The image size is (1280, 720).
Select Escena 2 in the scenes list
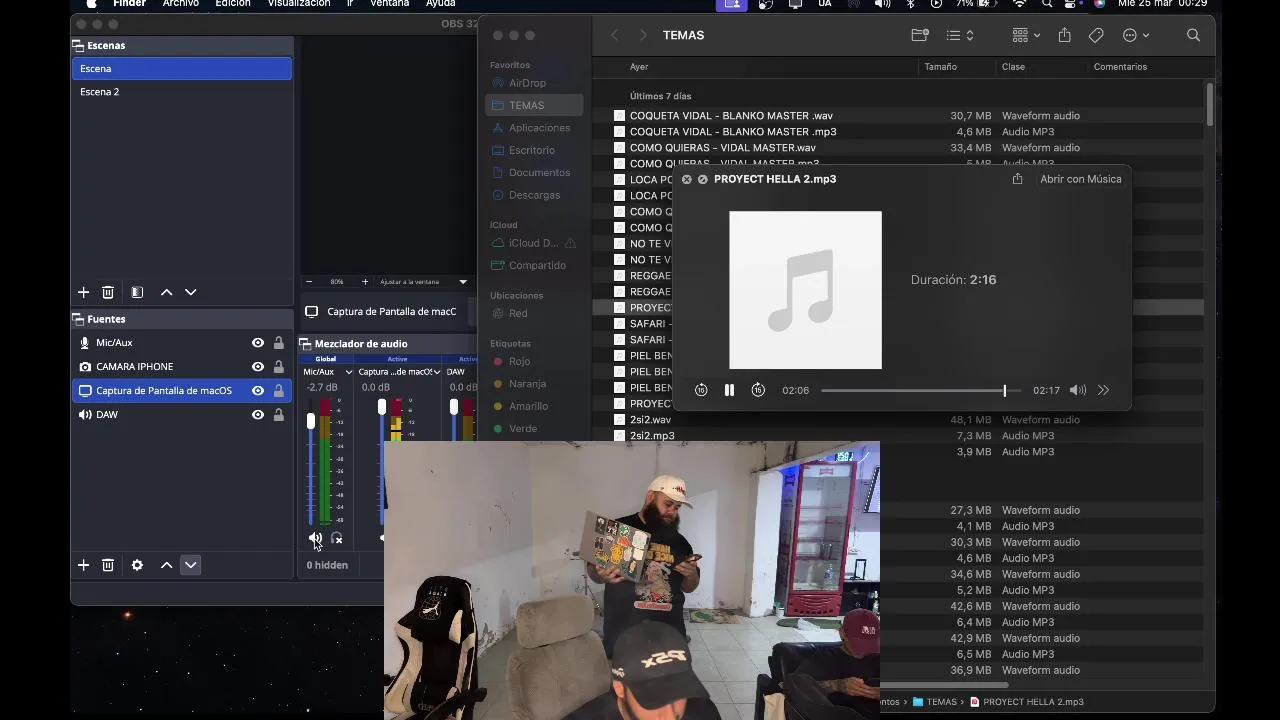point(182,92)
